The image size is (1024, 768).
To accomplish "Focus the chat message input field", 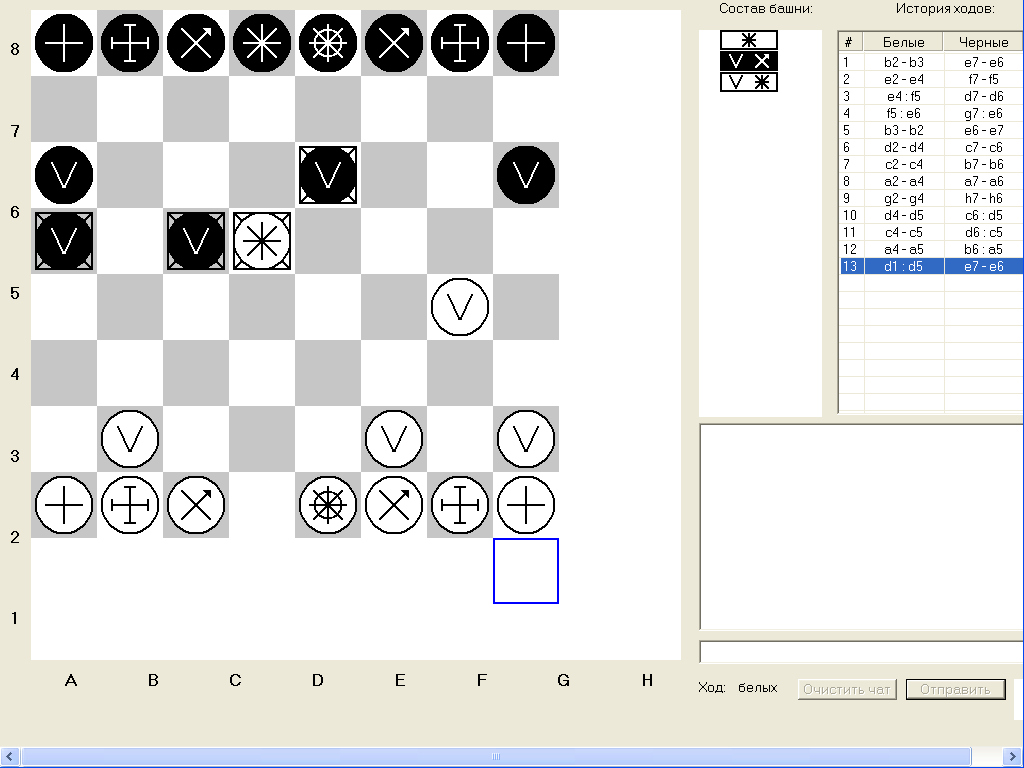I will point(861,652).
